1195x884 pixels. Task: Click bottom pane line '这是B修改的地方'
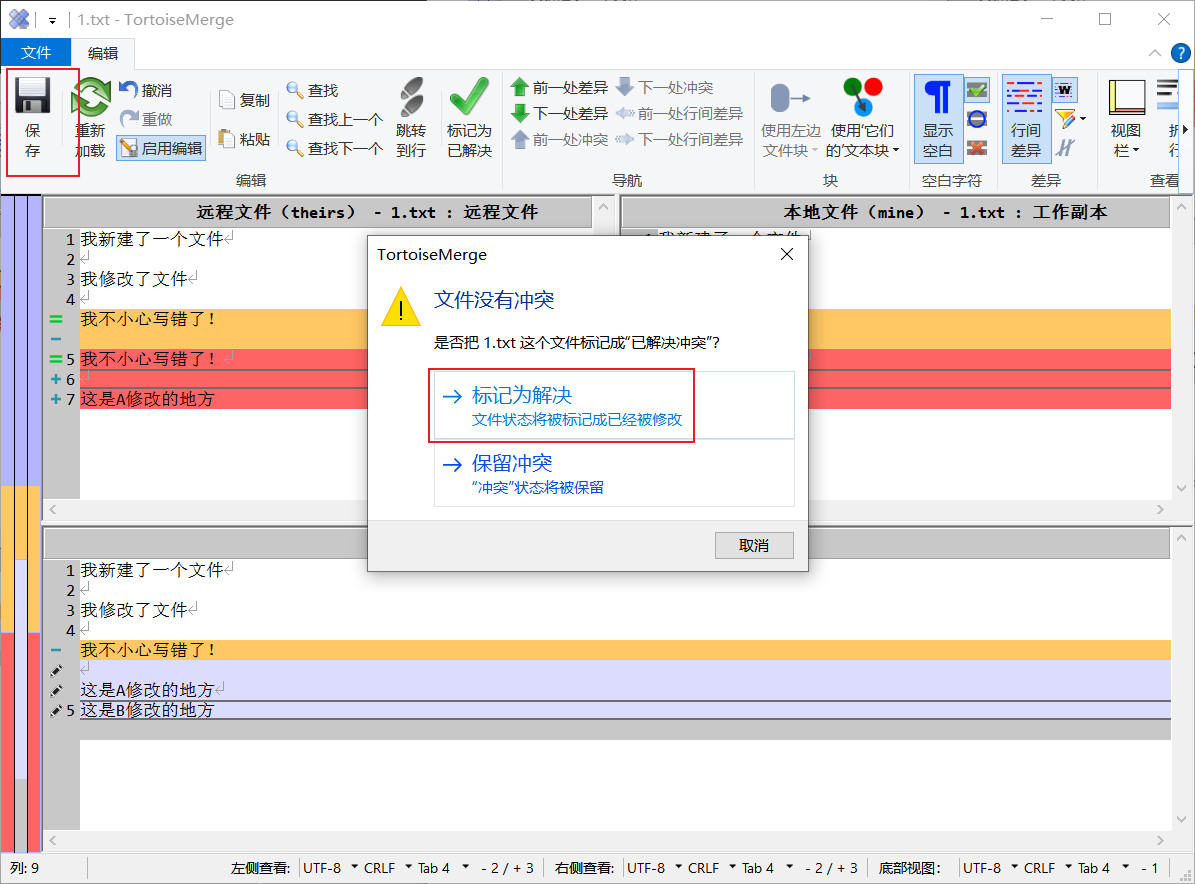[x=147, y=710]
